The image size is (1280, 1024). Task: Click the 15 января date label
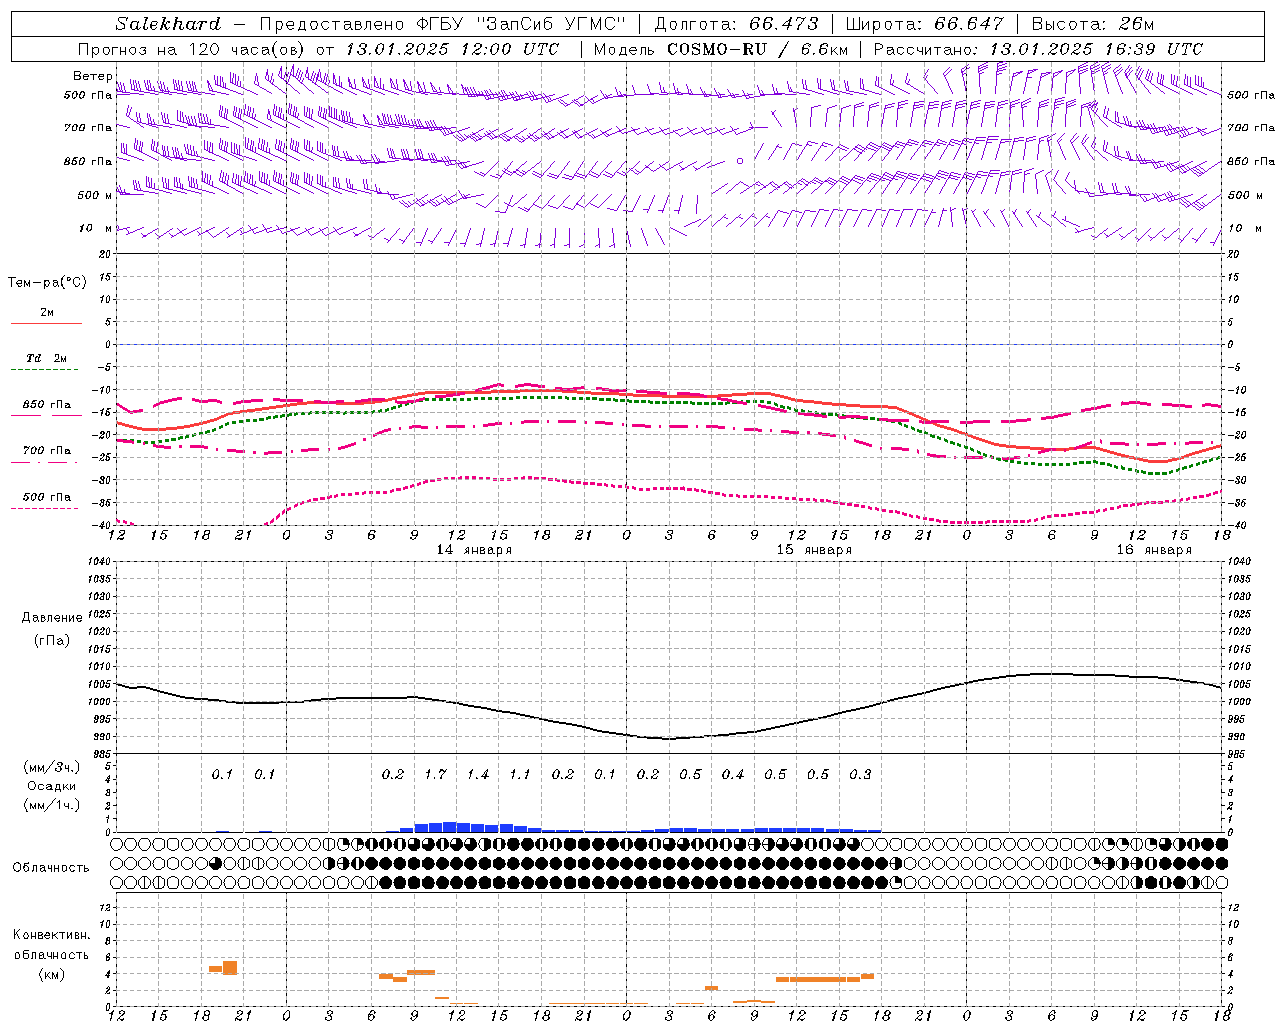pos(814,550)
